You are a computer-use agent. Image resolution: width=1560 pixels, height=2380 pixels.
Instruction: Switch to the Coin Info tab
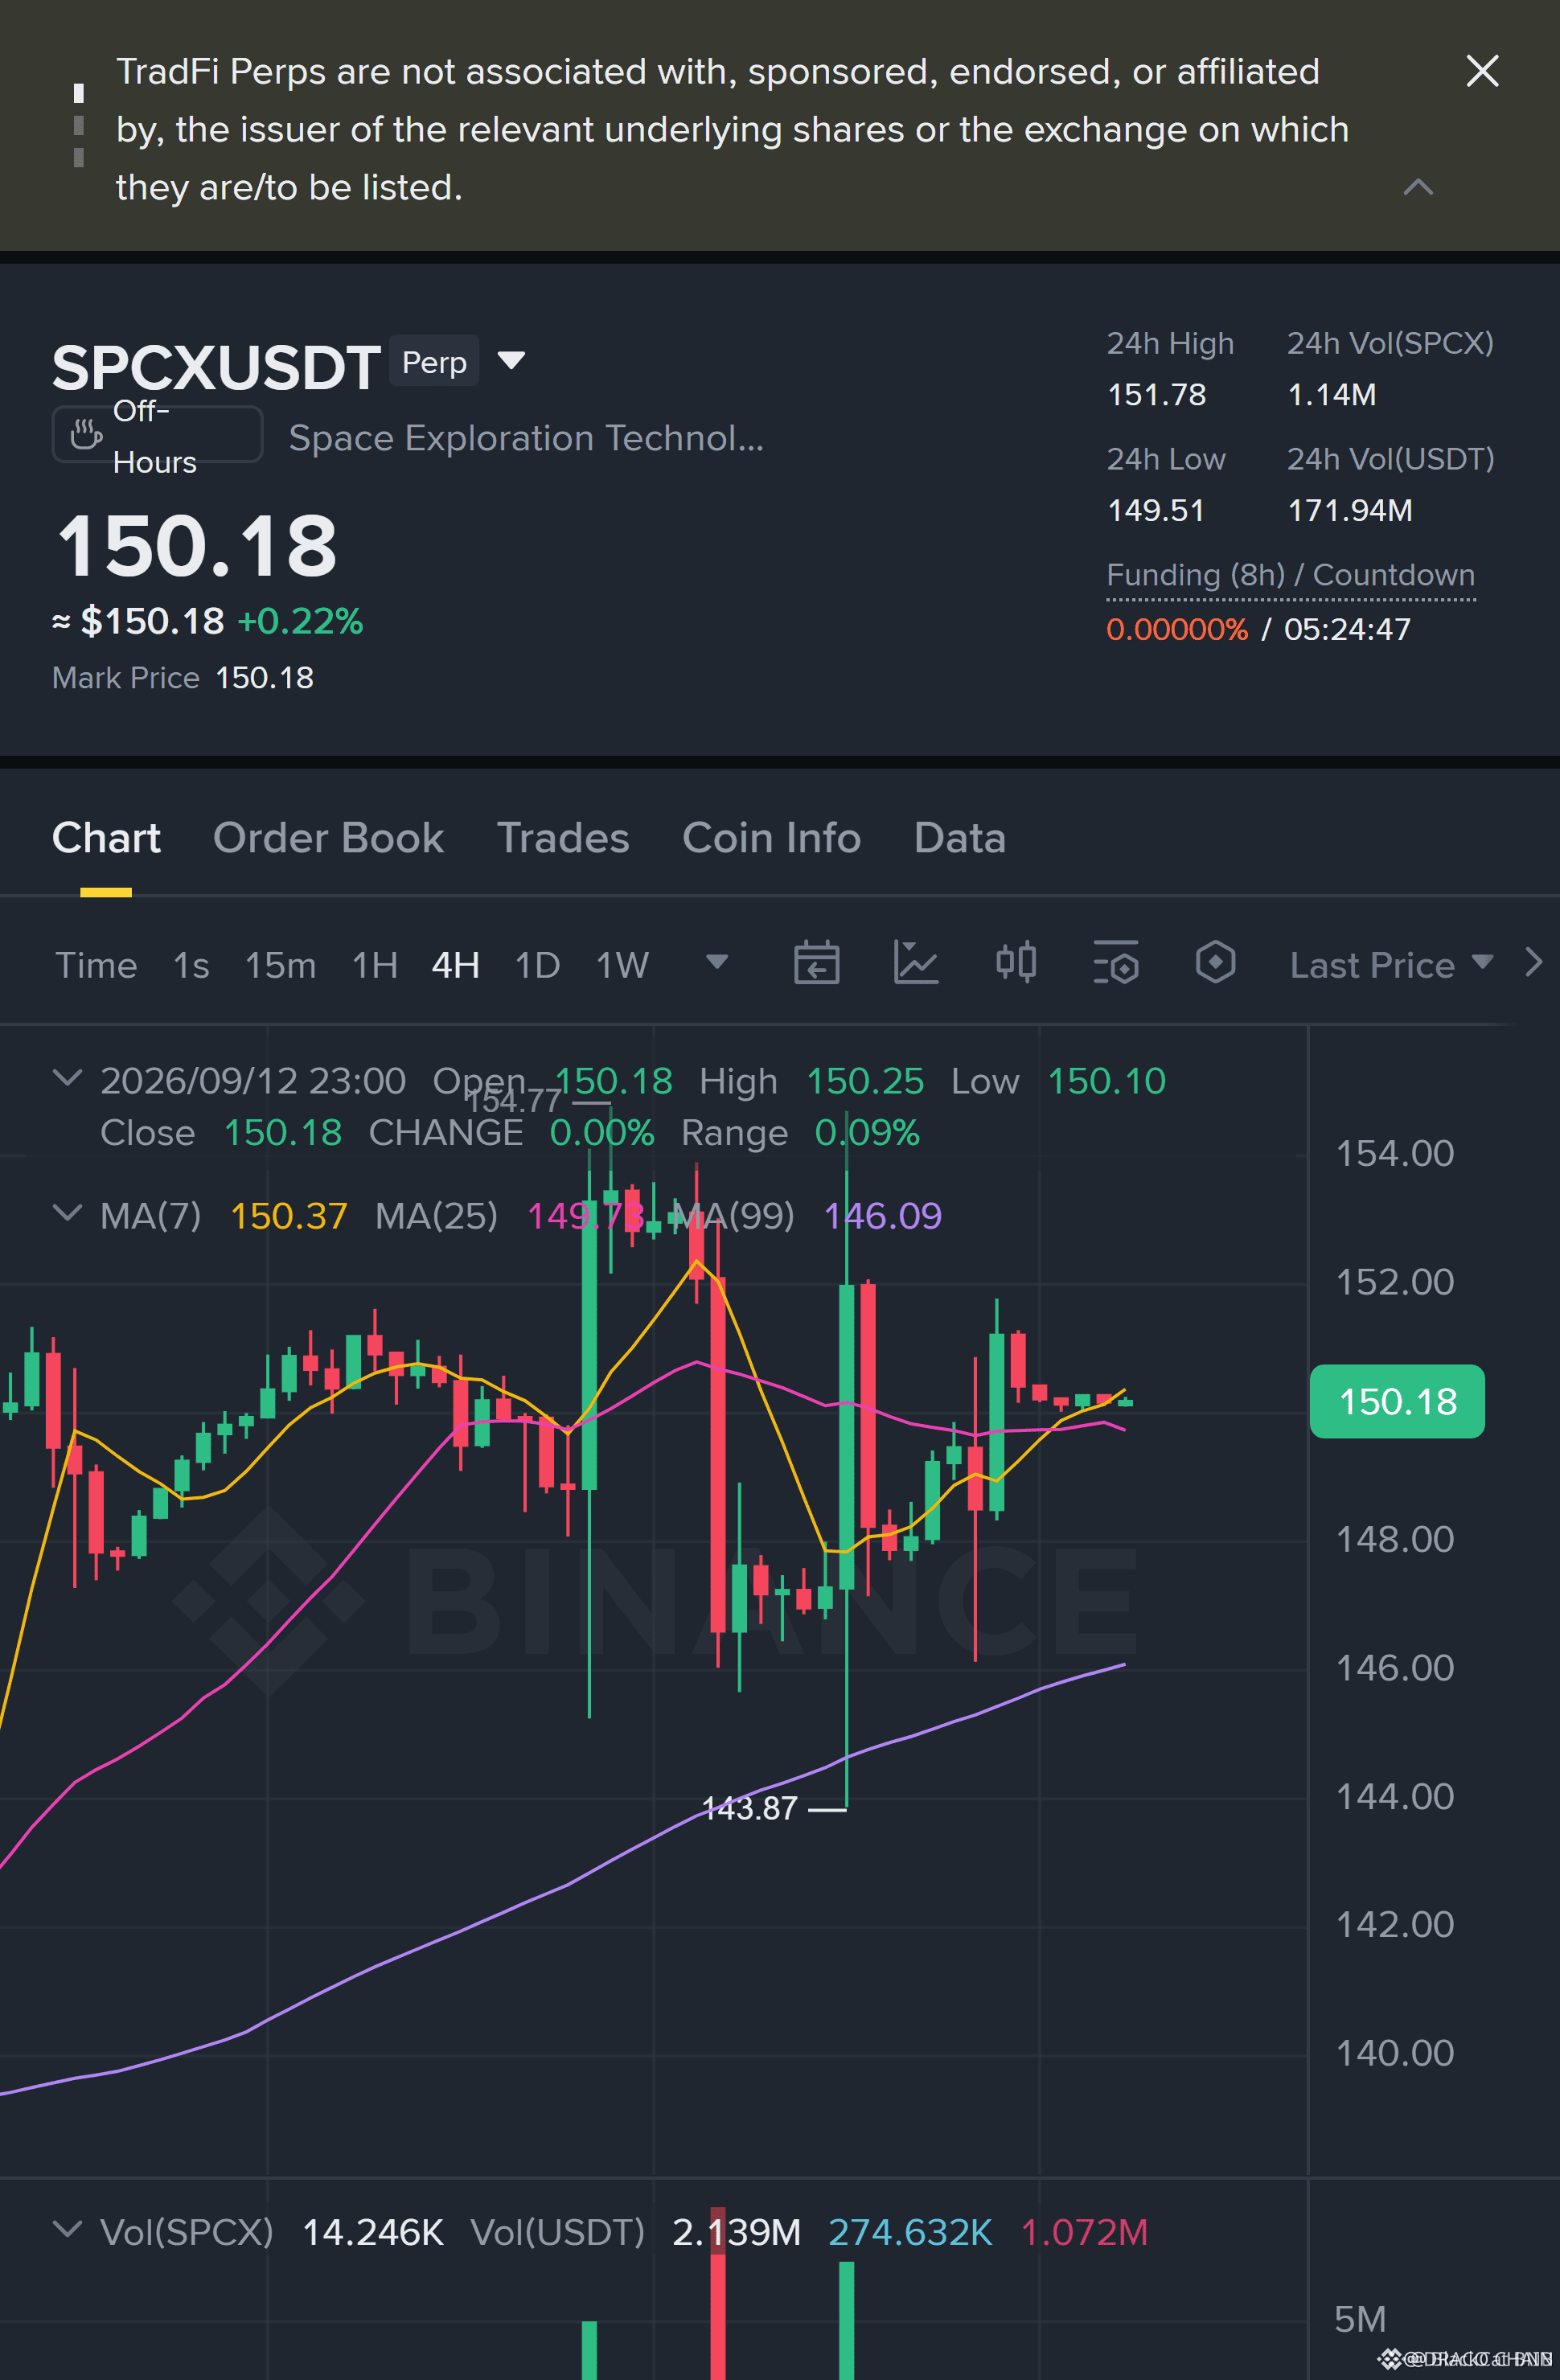click(771, 838)
